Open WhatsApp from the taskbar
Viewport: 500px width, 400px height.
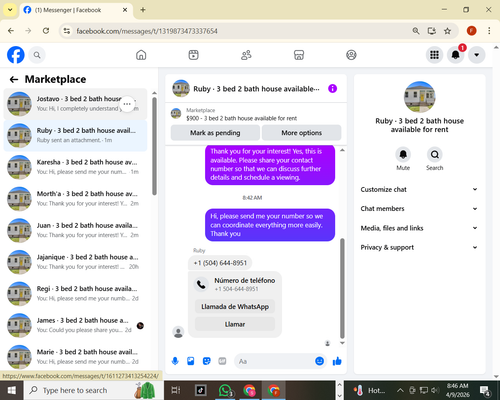point(225,390)
